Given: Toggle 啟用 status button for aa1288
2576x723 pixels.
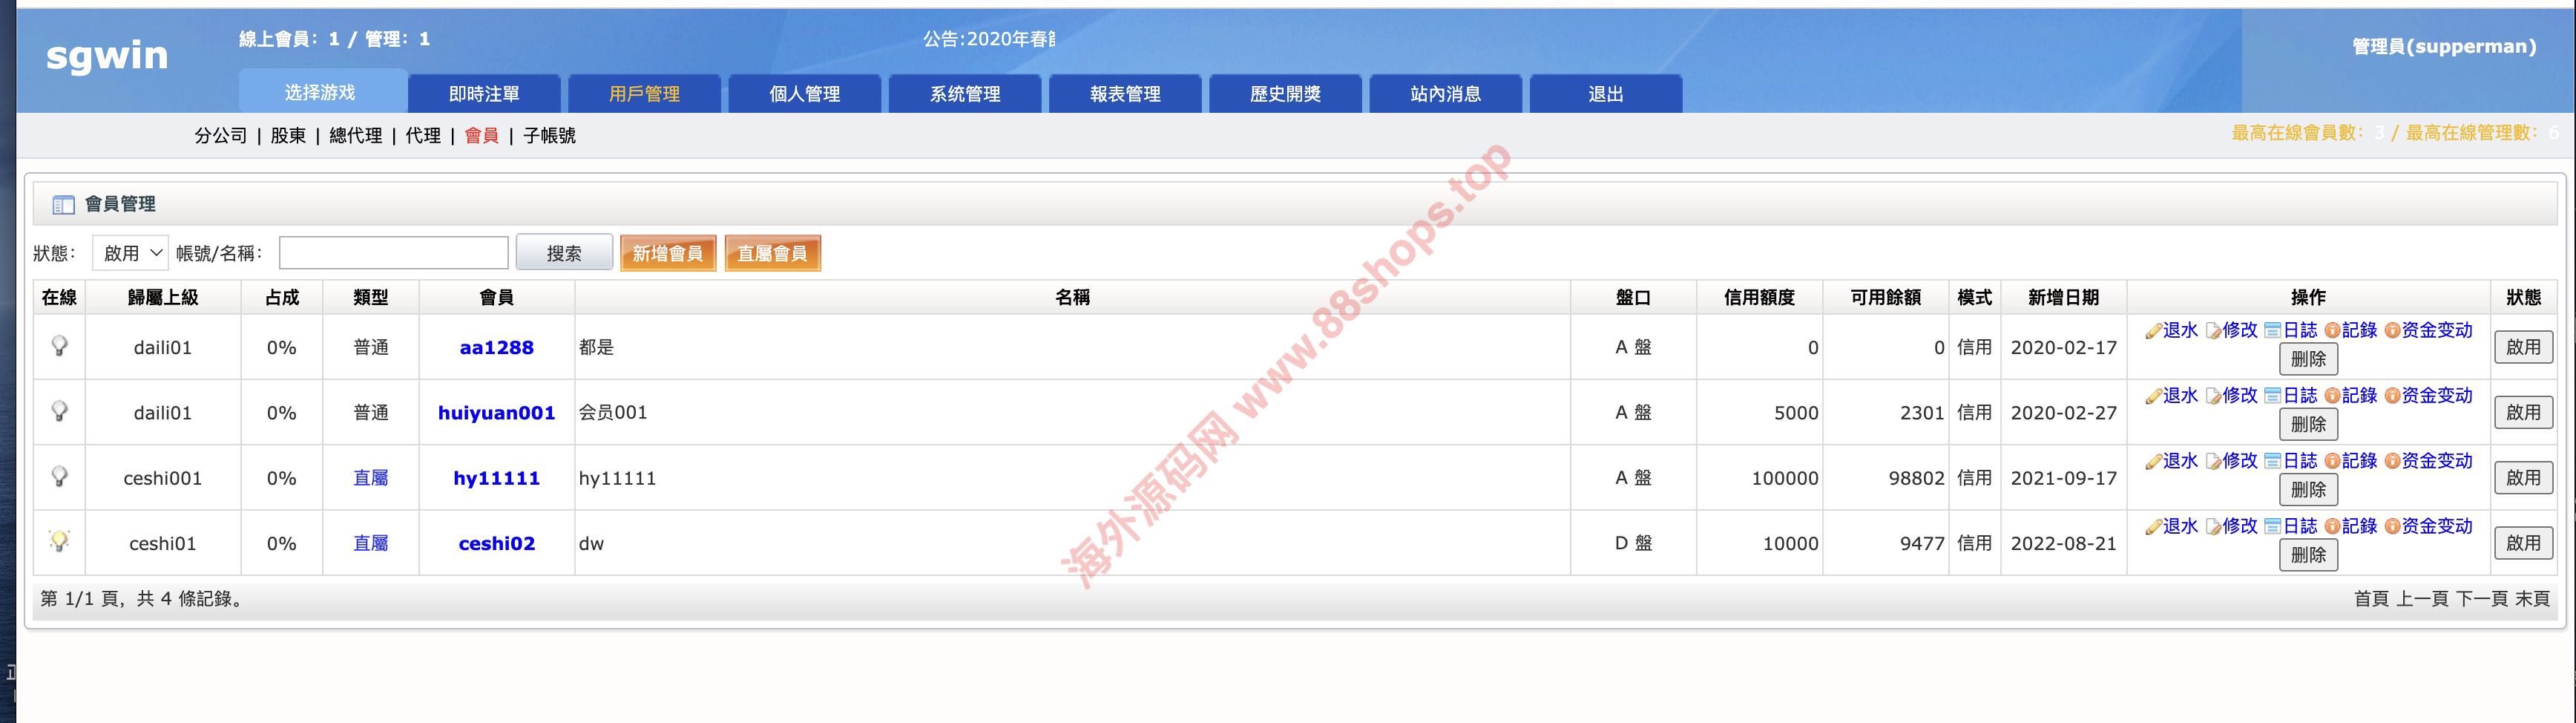Looking at the screenshot, I should (x=2522, y=347).
